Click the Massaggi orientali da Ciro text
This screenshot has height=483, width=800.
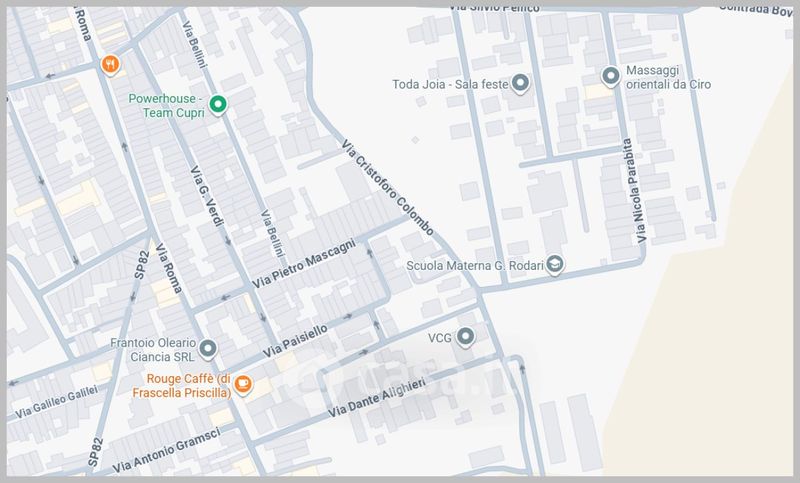click(x=667, y=79)
